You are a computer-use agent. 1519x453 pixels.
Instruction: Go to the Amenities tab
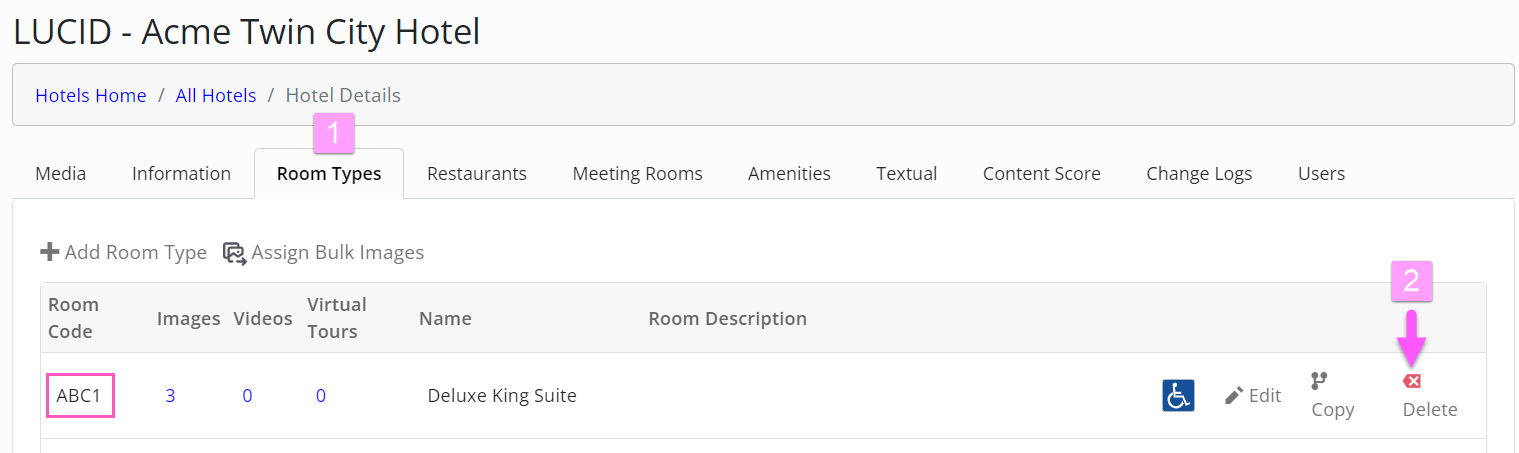click(790, 174)
